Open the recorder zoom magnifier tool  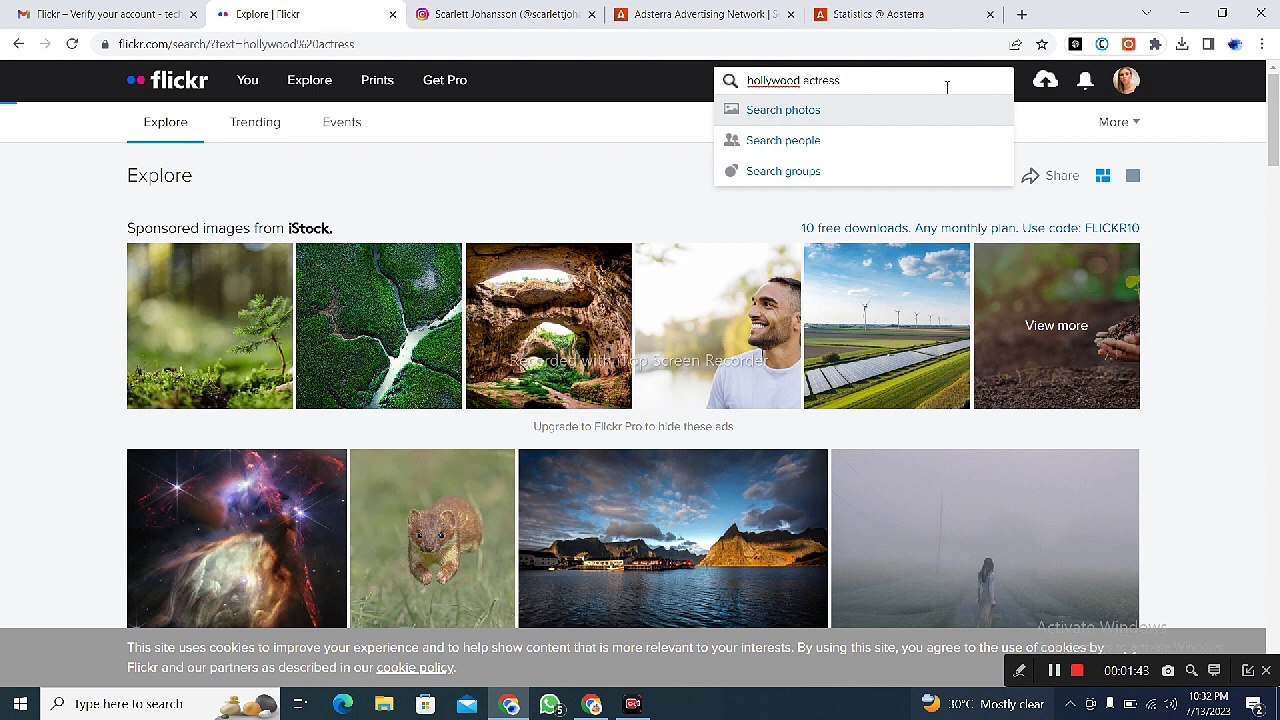(1191, 671)
